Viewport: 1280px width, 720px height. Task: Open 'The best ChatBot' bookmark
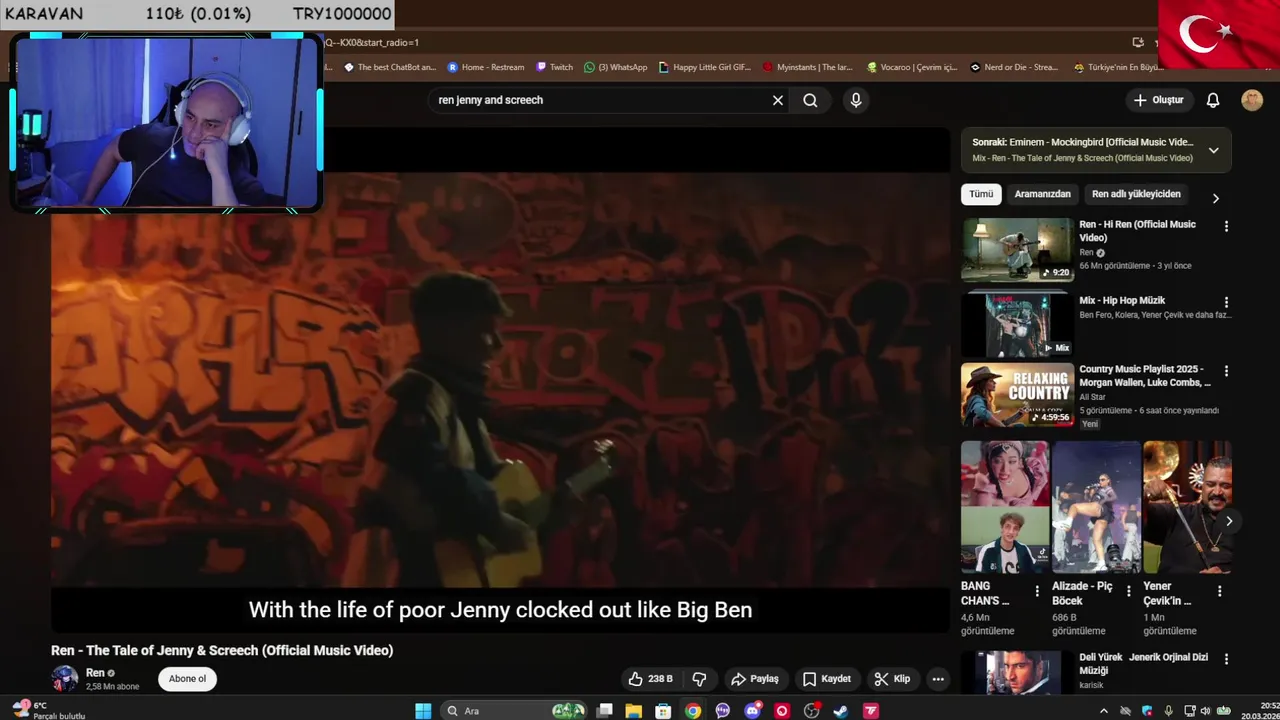pyautogui.click(x=390, y=67)
